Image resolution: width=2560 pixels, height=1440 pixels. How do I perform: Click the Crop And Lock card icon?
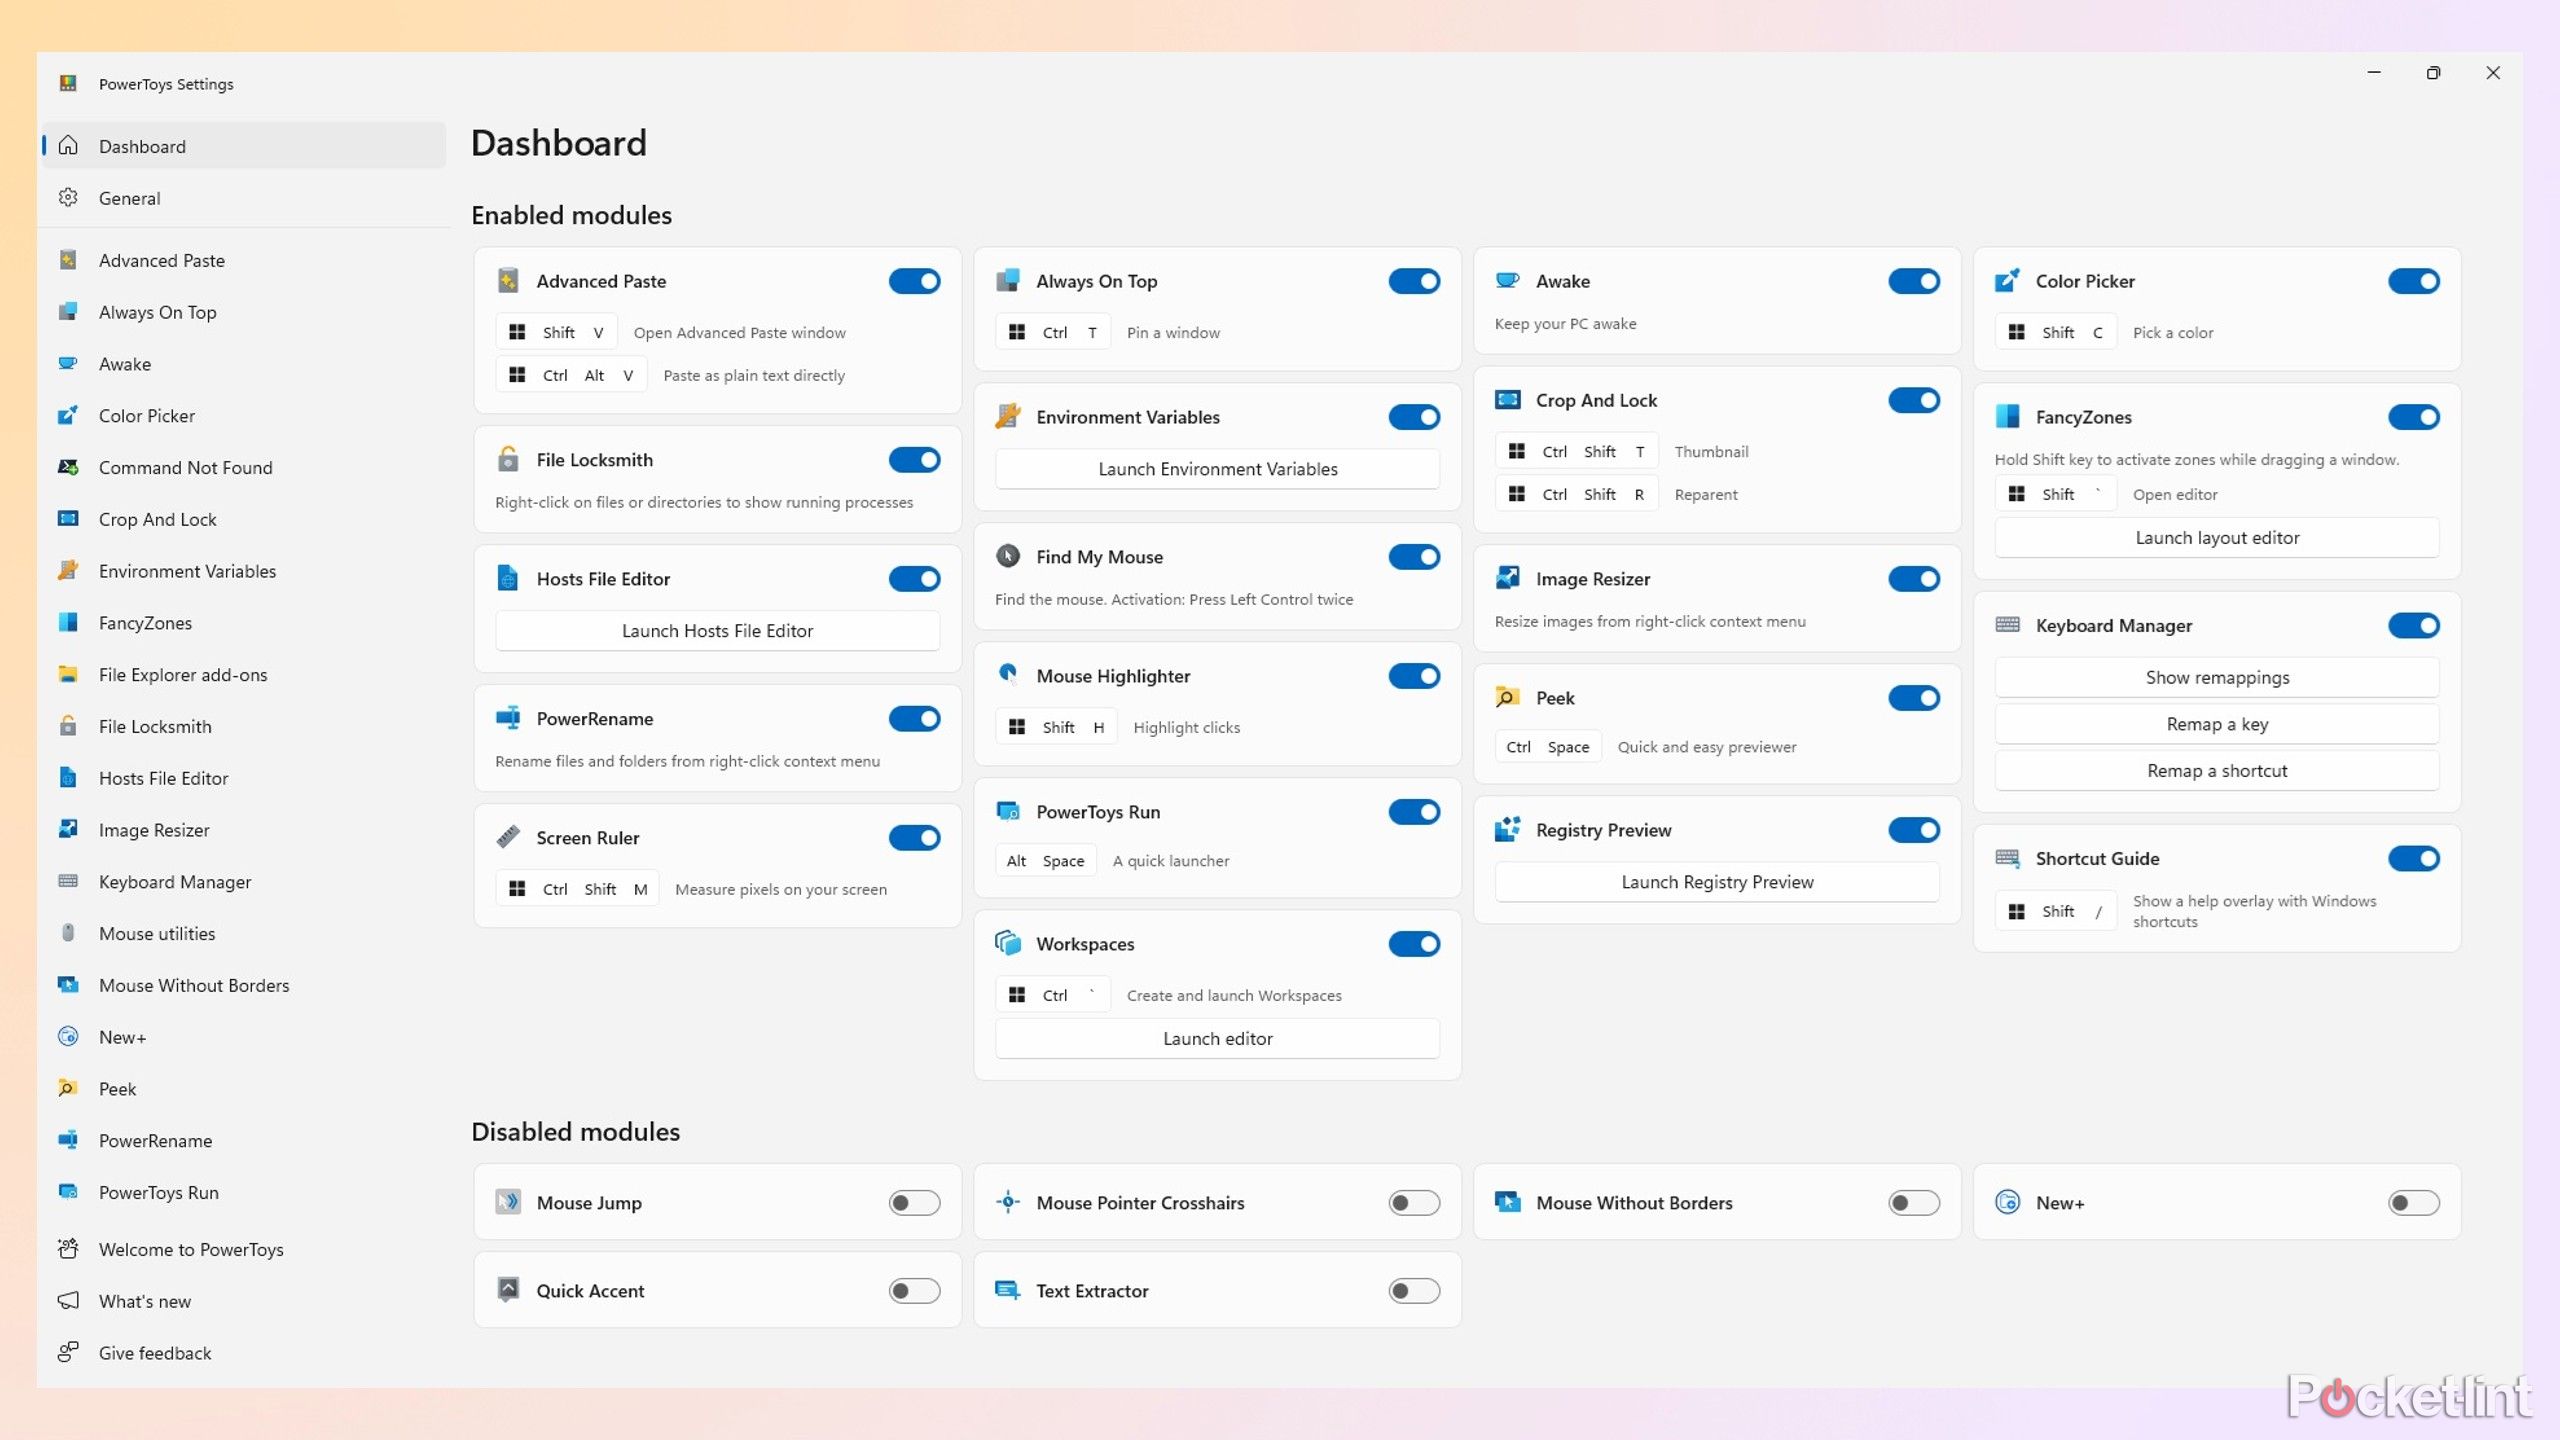pyautogui.click(x=1507, y=400)
